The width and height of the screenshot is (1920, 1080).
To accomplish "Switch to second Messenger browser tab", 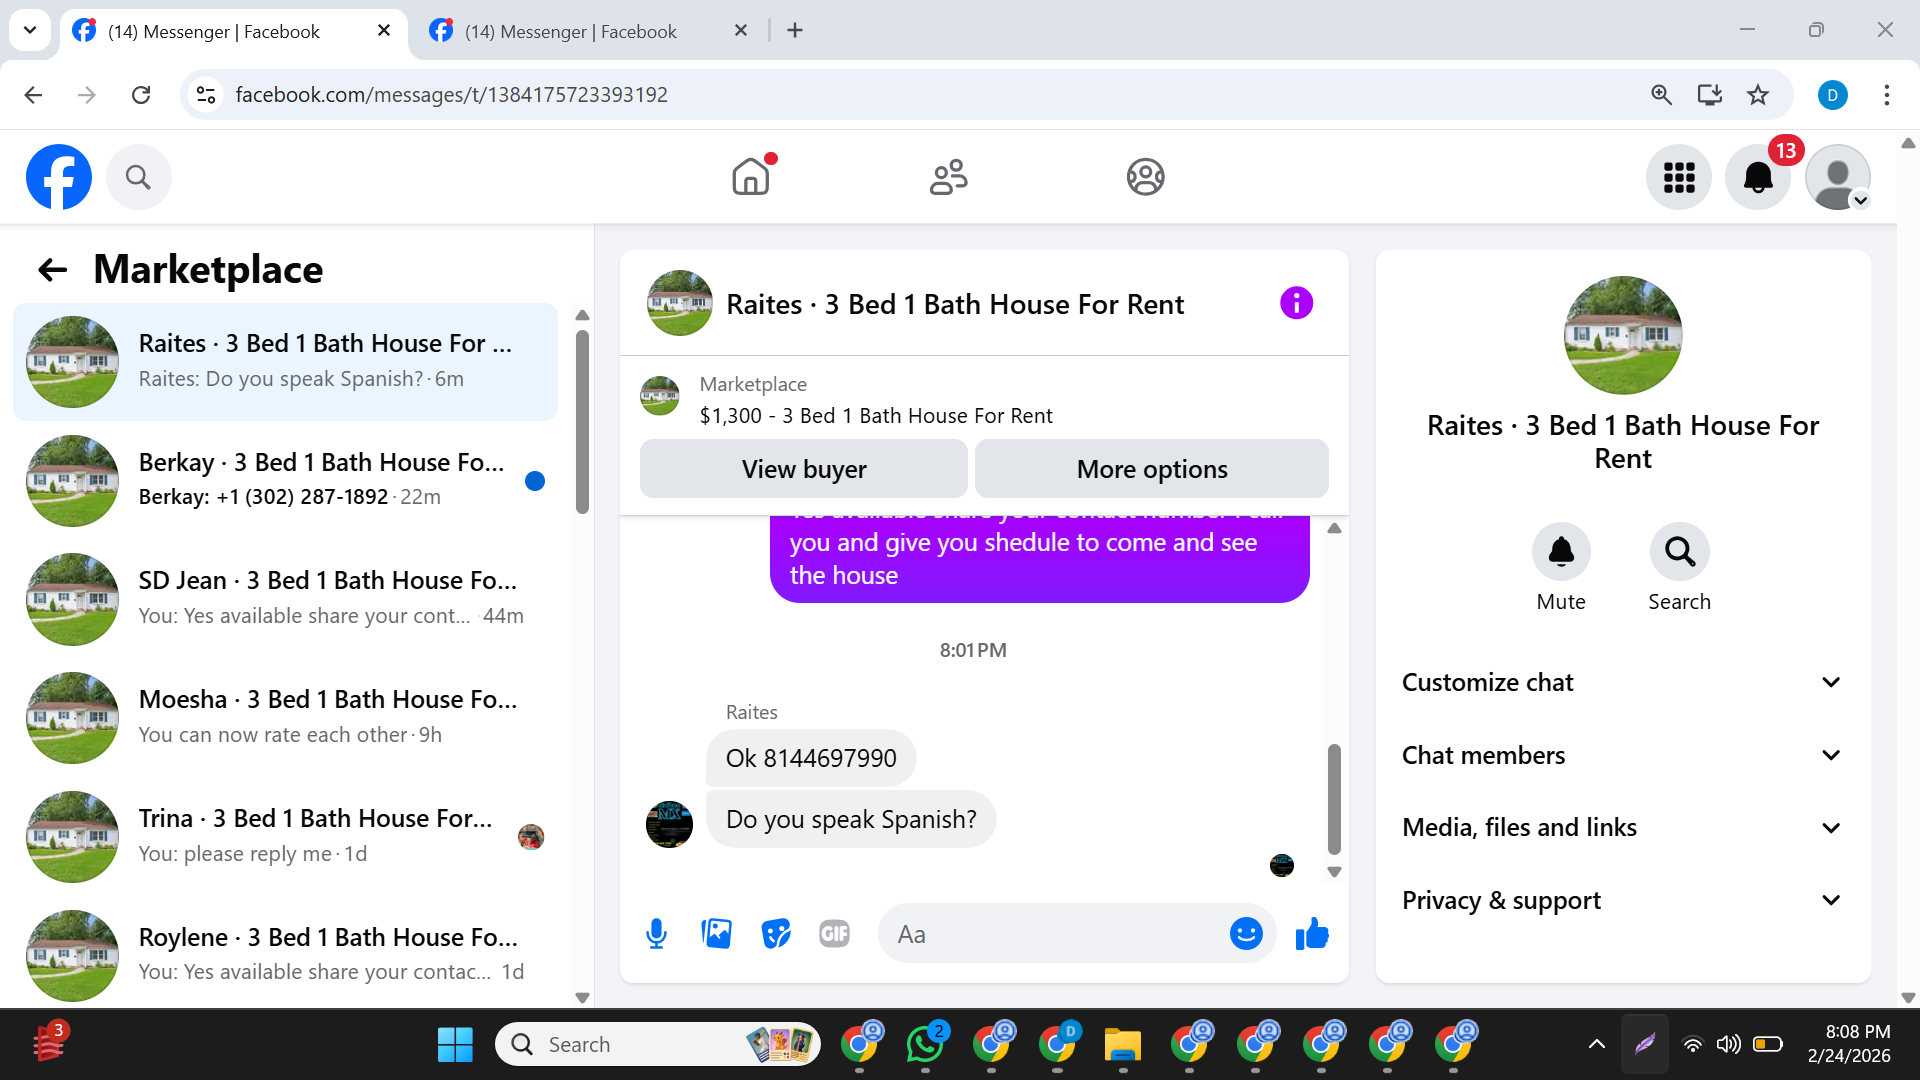I will pyautogui.click(x=570, y=31).
